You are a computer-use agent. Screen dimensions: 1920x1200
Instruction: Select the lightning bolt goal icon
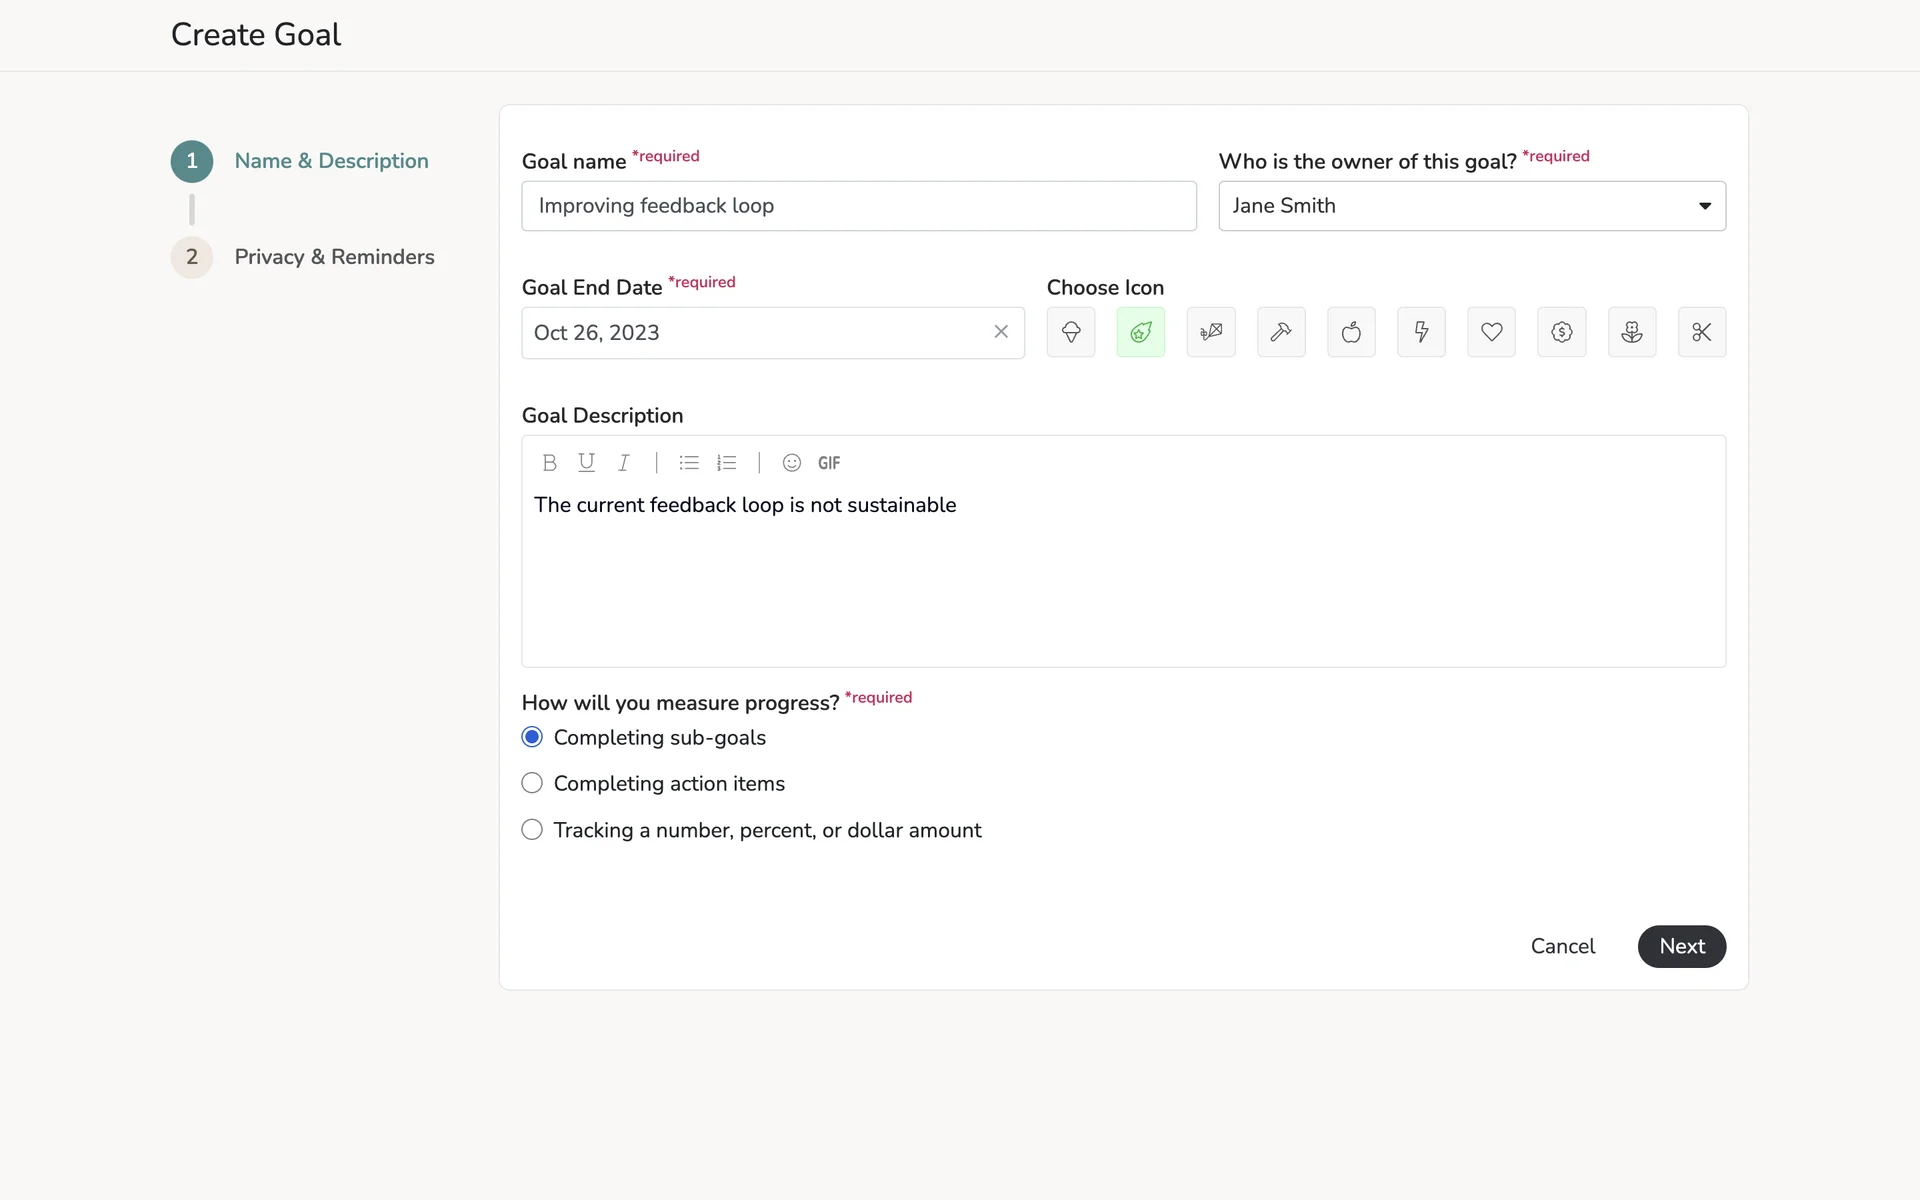coord(1420,332)
